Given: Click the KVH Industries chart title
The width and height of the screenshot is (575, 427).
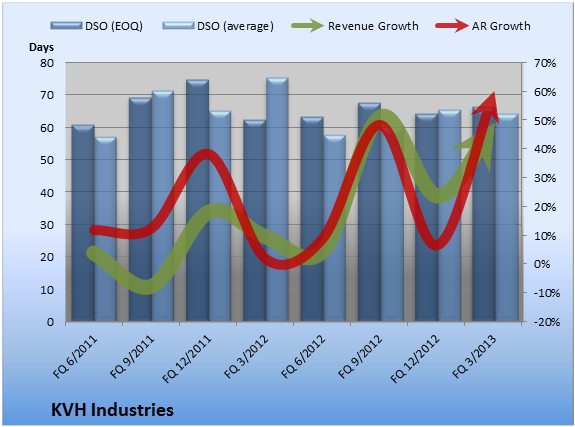Looking at the screenshot, I should [x=112, y=410].
